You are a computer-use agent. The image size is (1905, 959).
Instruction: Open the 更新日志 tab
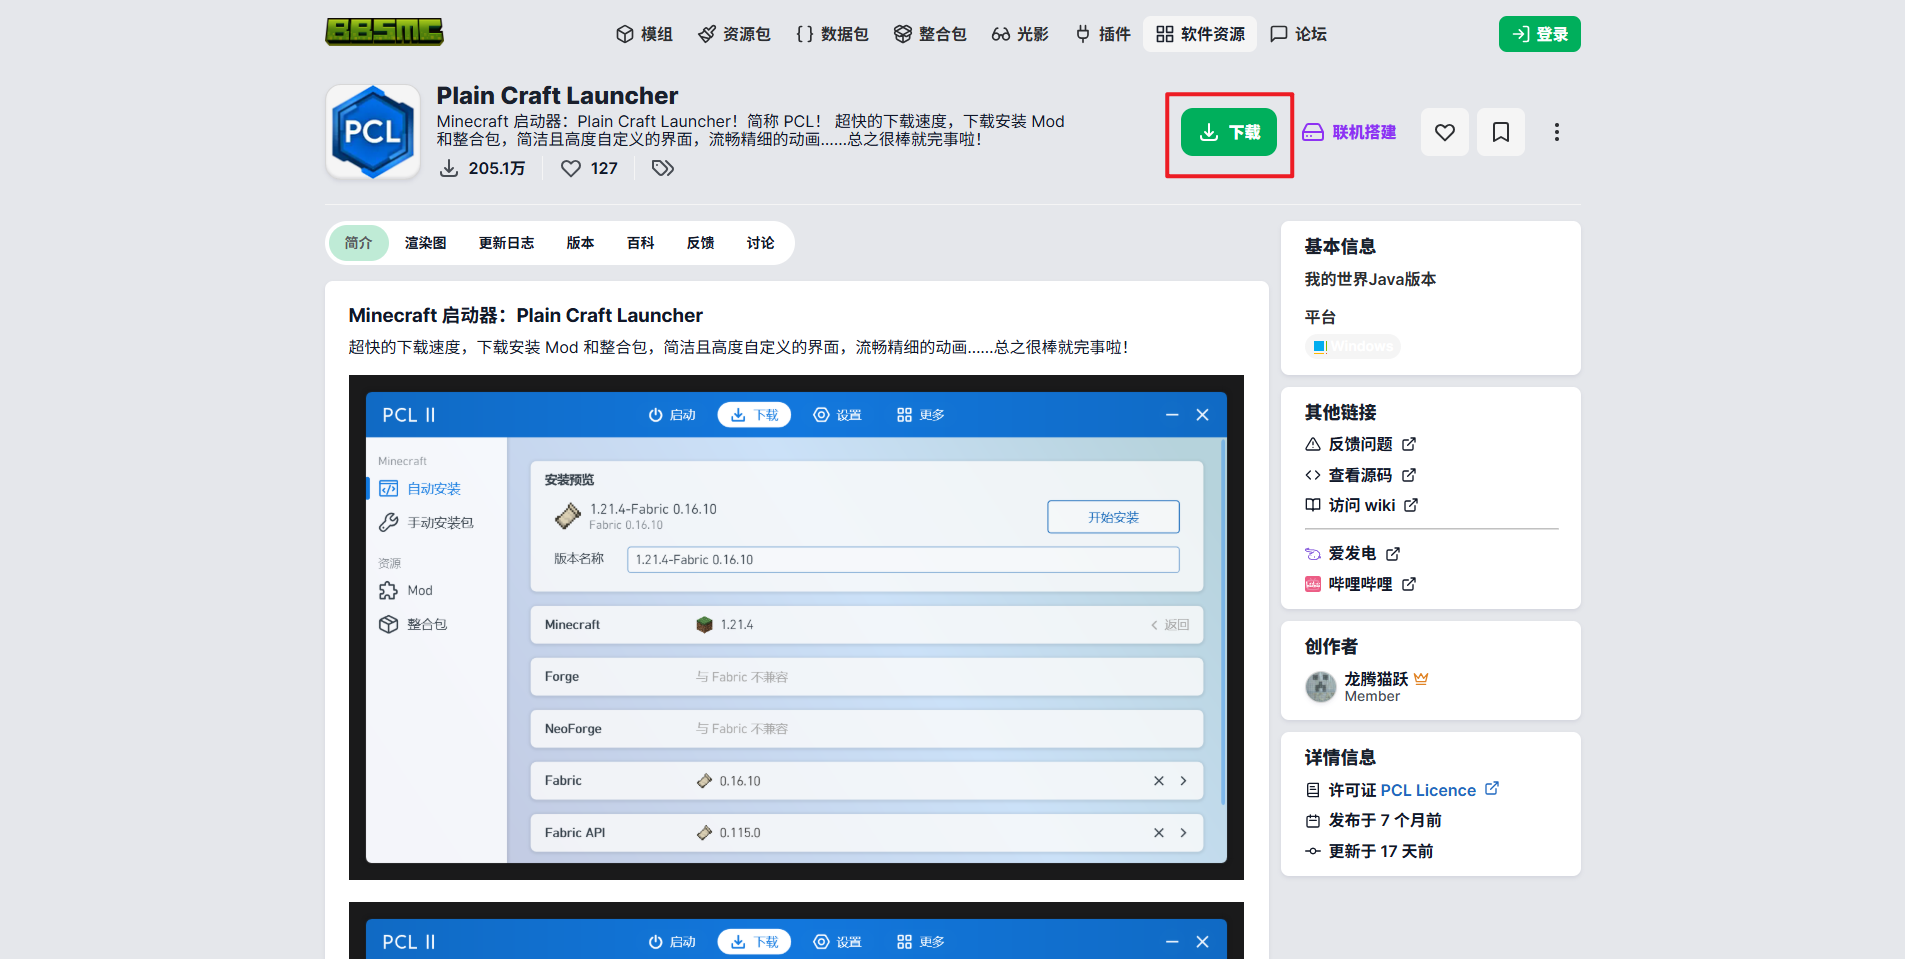tap(506, 243)
